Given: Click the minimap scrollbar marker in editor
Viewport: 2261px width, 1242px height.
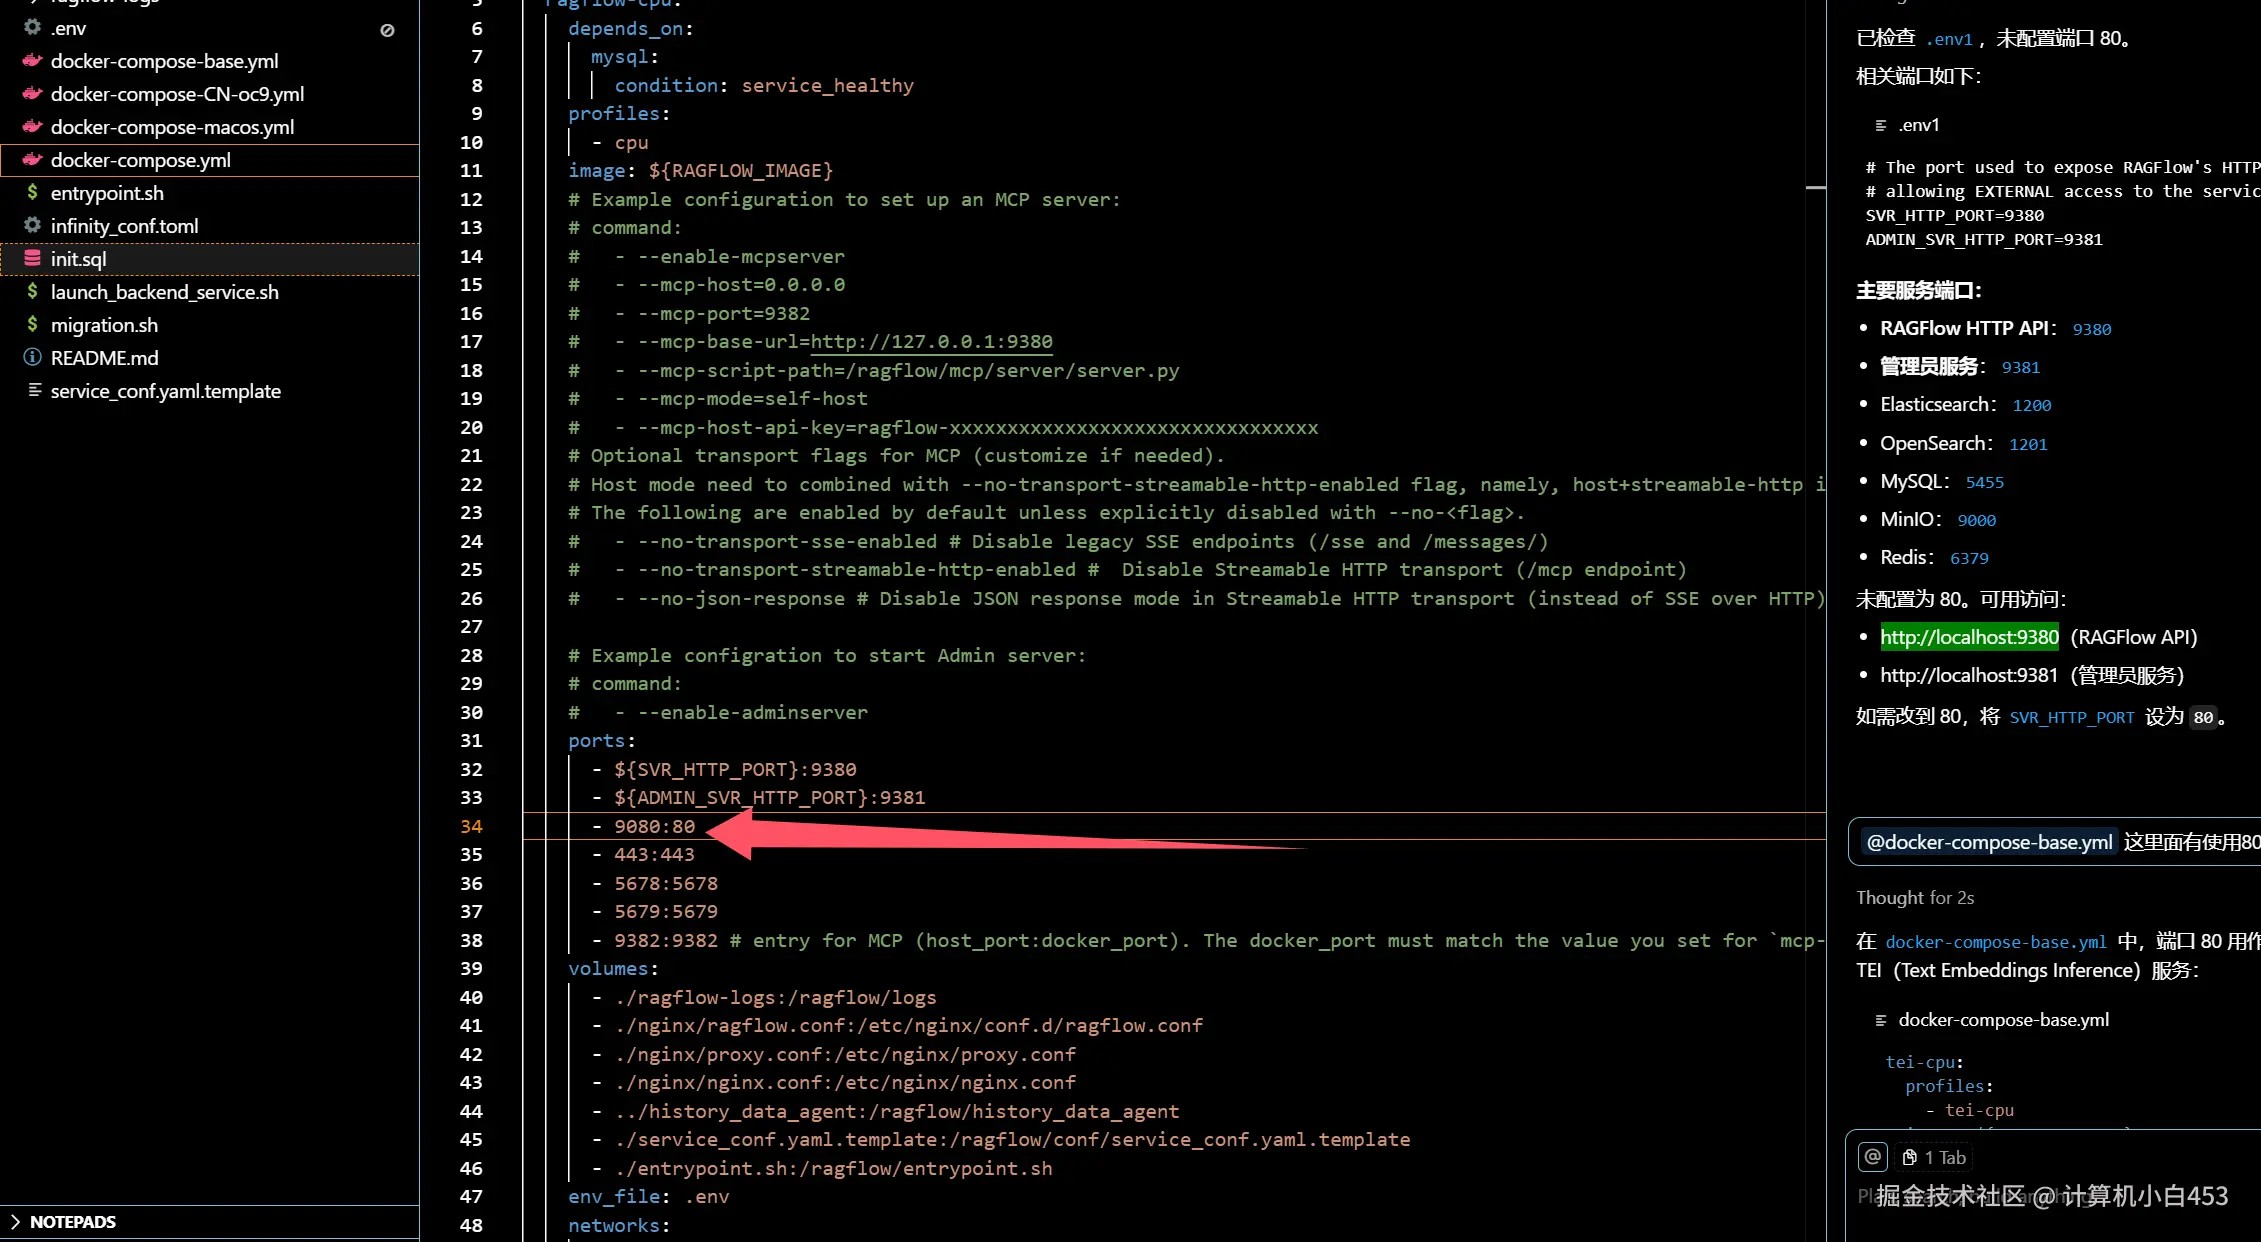Looking at the screenshot, I should [x=1815, y=187].
